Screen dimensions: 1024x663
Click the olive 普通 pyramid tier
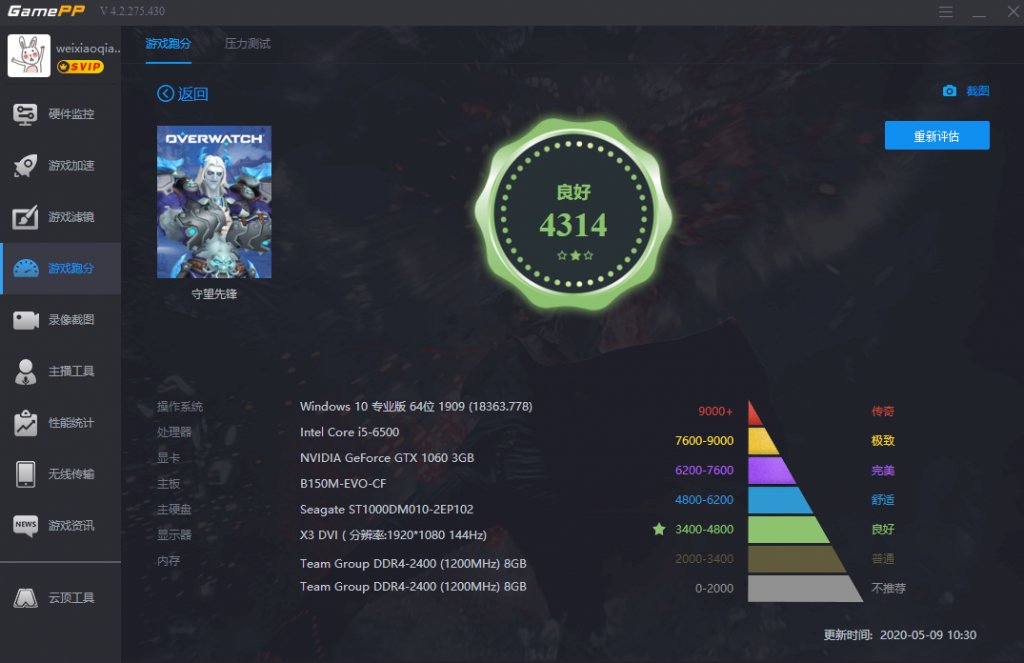[796, 559]
